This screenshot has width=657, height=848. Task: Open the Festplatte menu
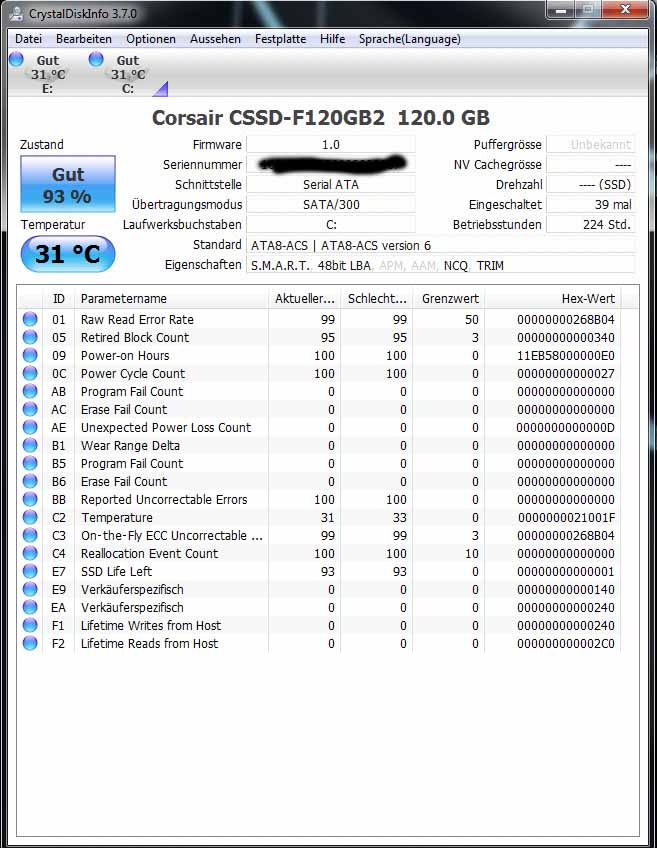click(x=280, y=39)
